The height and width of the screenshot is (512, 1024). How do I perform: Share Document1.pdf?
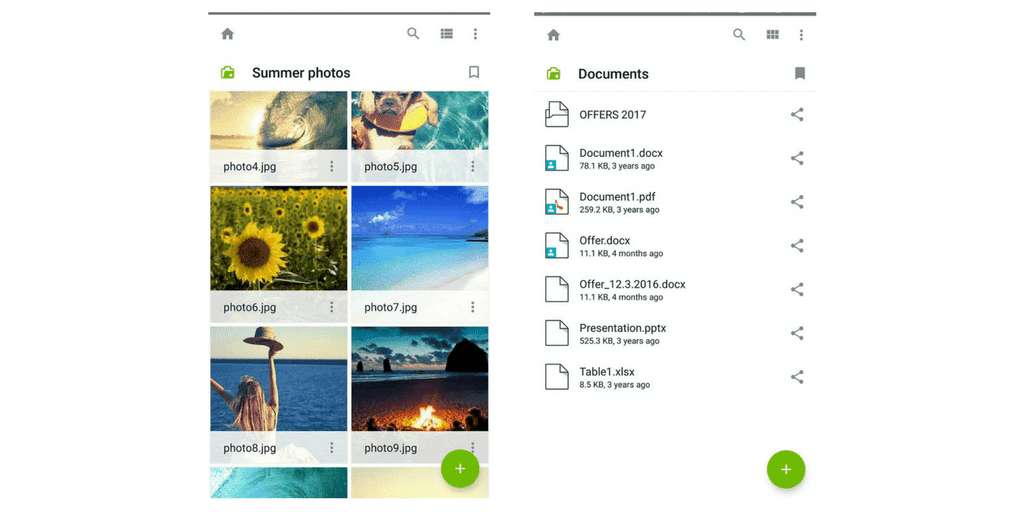pos(797,202)
